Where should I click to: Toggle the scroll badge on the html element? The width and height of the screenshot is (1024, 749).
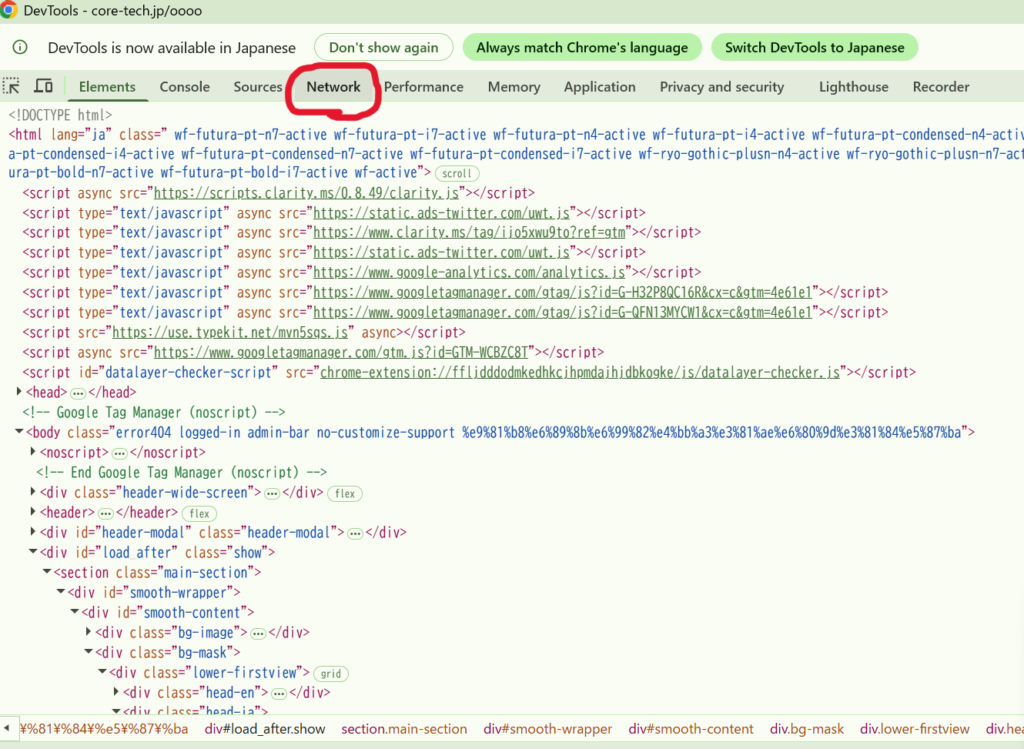click(457, 173)
